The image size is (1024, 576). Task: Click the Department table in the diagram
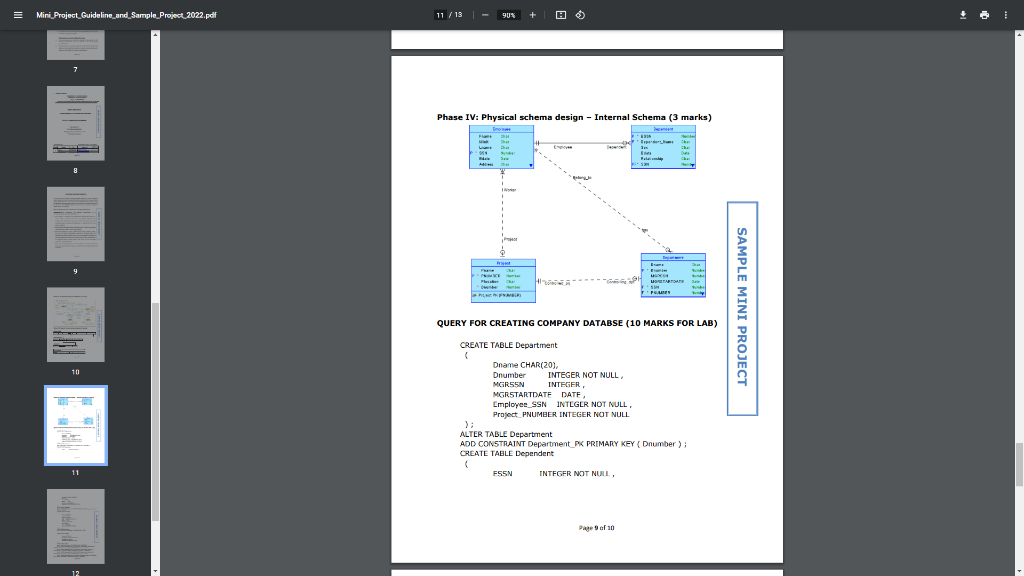[x=673, y=275]
